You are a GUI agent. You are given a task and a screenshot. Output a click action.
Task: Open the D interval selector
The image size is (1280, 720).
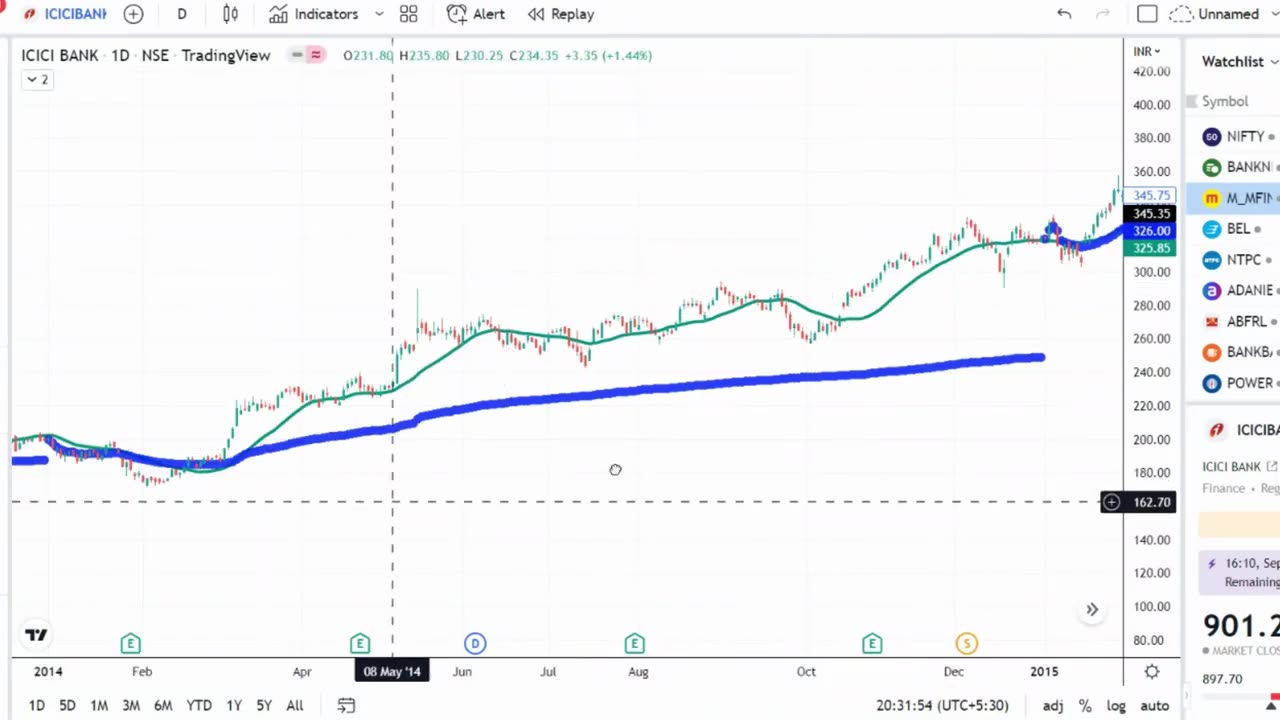point(181,14)
